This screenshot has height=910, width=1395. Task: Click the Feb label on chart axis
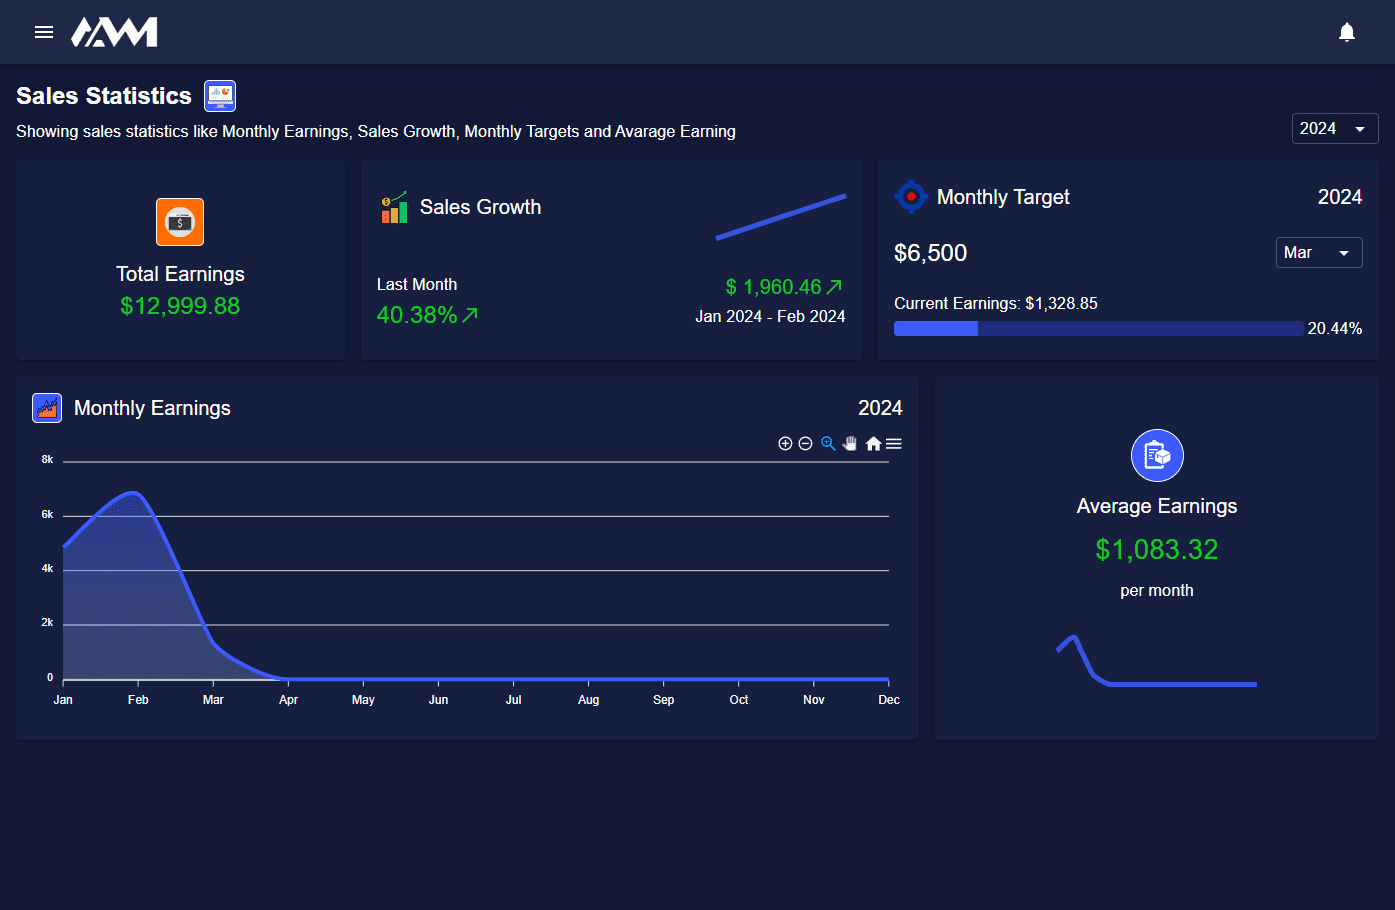[x=138, y=700]
